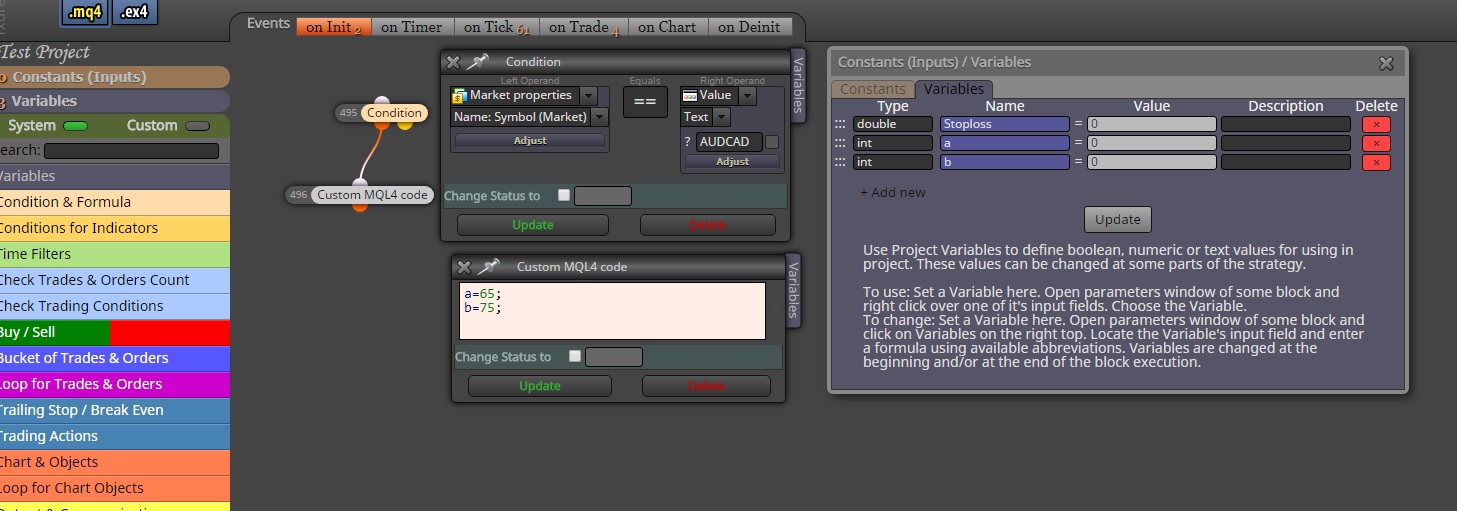Open the Buy / Sell category

pos(114,332)
